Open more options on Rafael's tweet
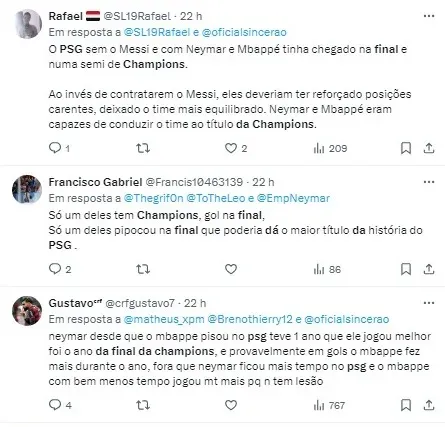This screenshot has width=445, height=427. tap(429, 16)
